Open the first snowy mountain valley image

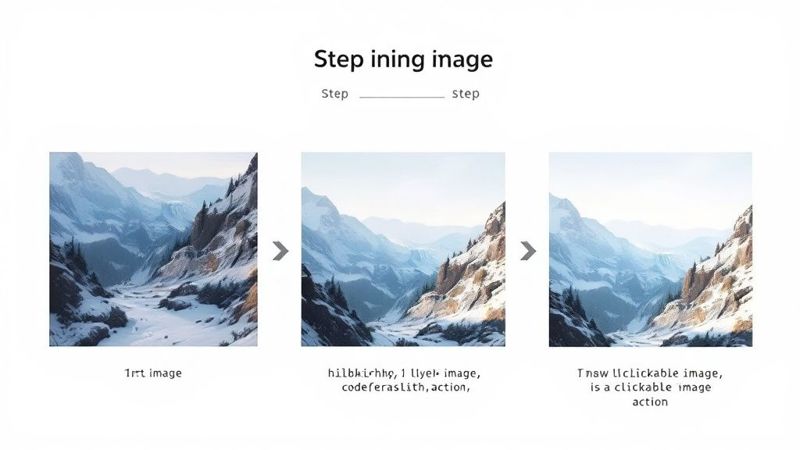pos(153,249)
